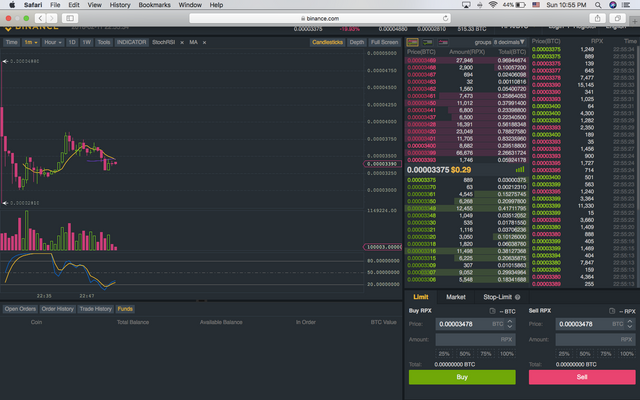Select the 1W chart interval
The image size is (640, 400).
(x=87, y=42)
